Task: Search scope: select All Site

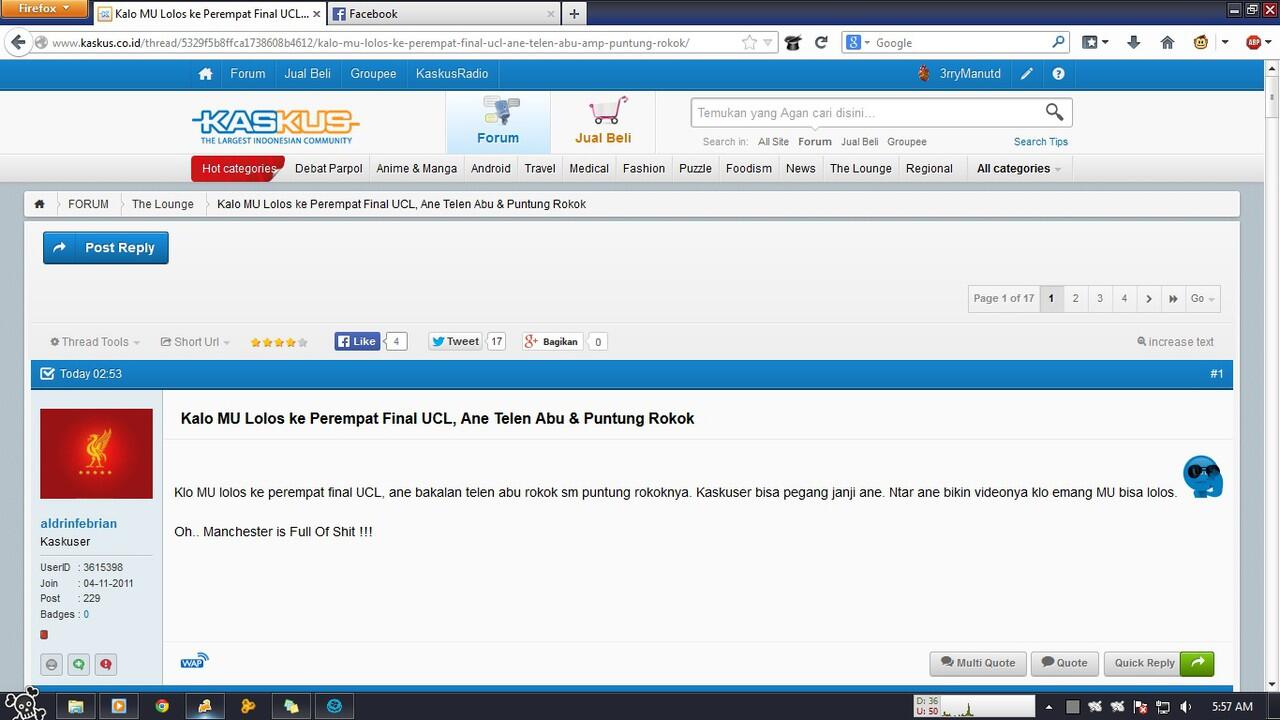Action: coord(773,142)
